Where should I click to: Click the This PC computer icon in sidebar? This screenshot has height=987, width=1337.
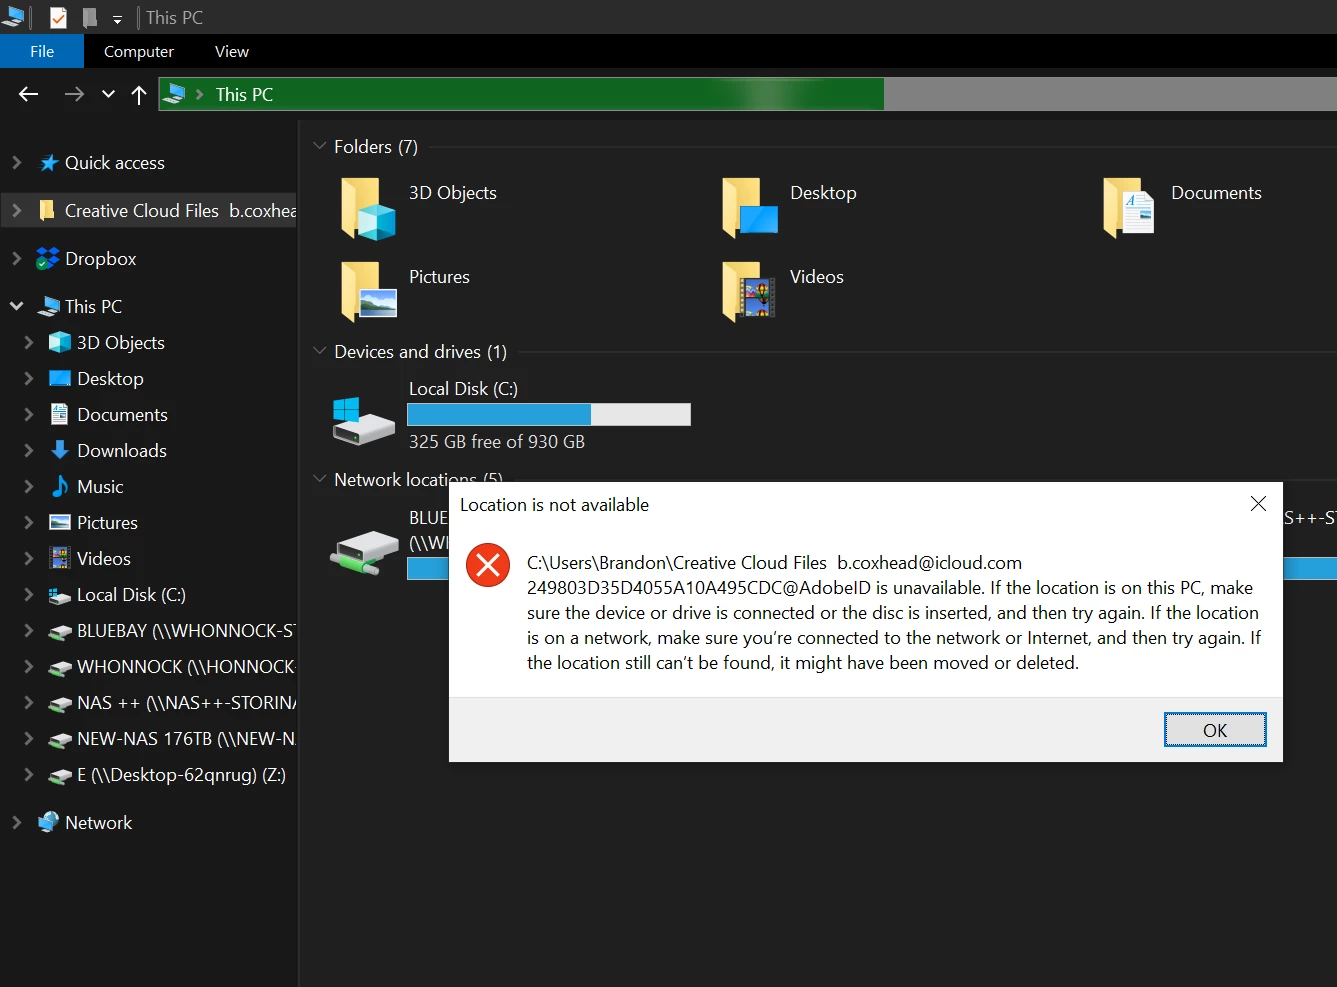tap(49, 307)
